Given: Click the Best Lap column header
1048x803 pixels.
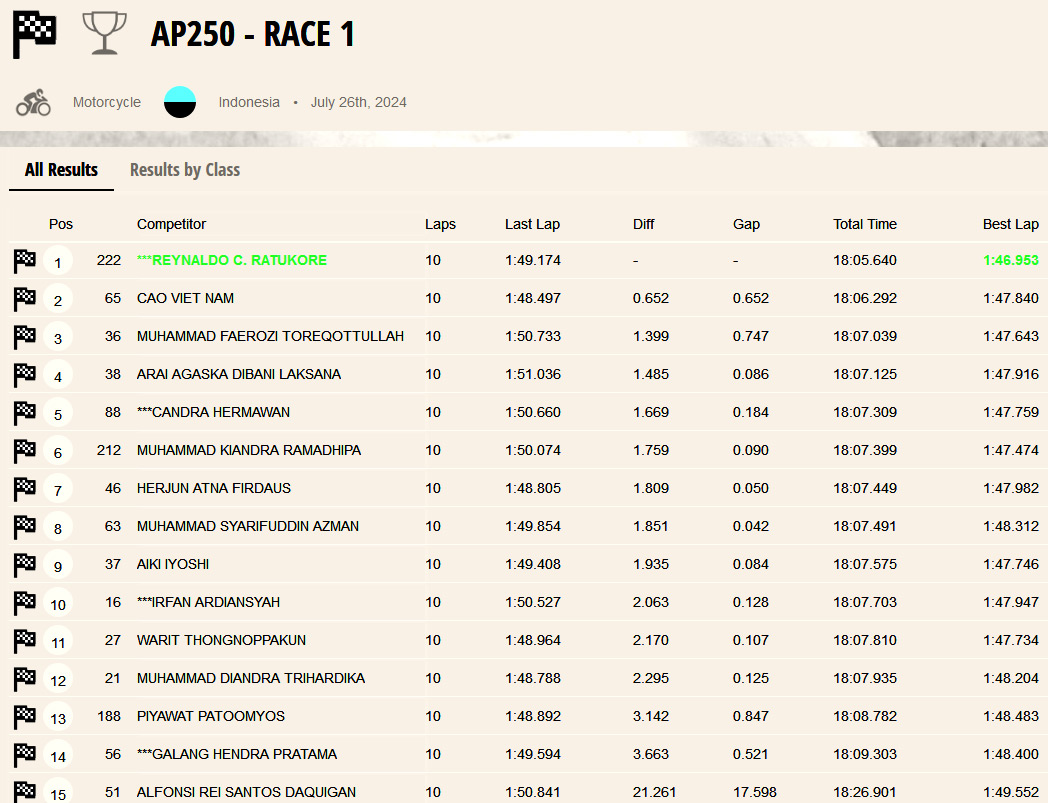Looking at the screenshot, I should pos(1010,225).
